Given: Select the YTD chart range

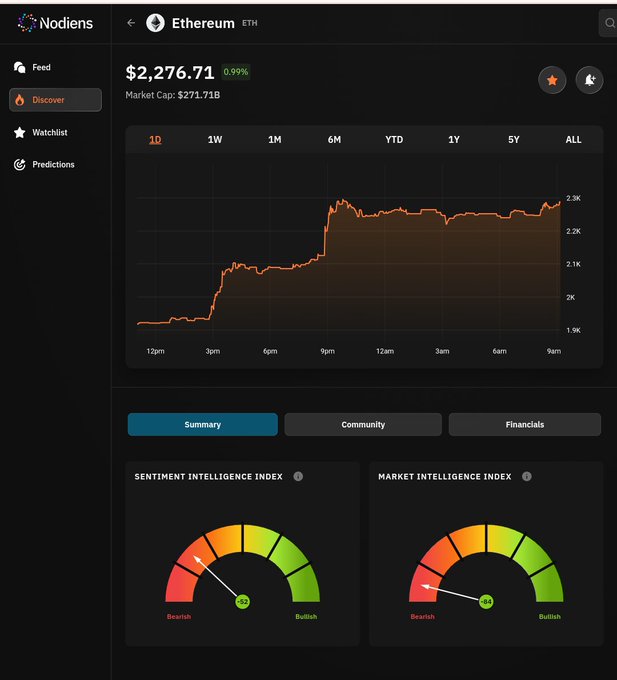Looking at the screenshot, I should tap(394, 140).
